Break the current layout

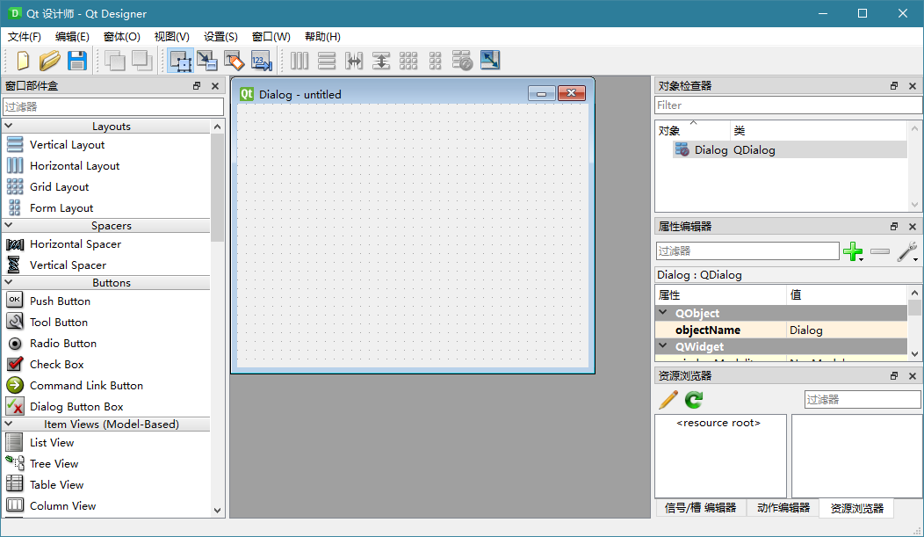462,61
